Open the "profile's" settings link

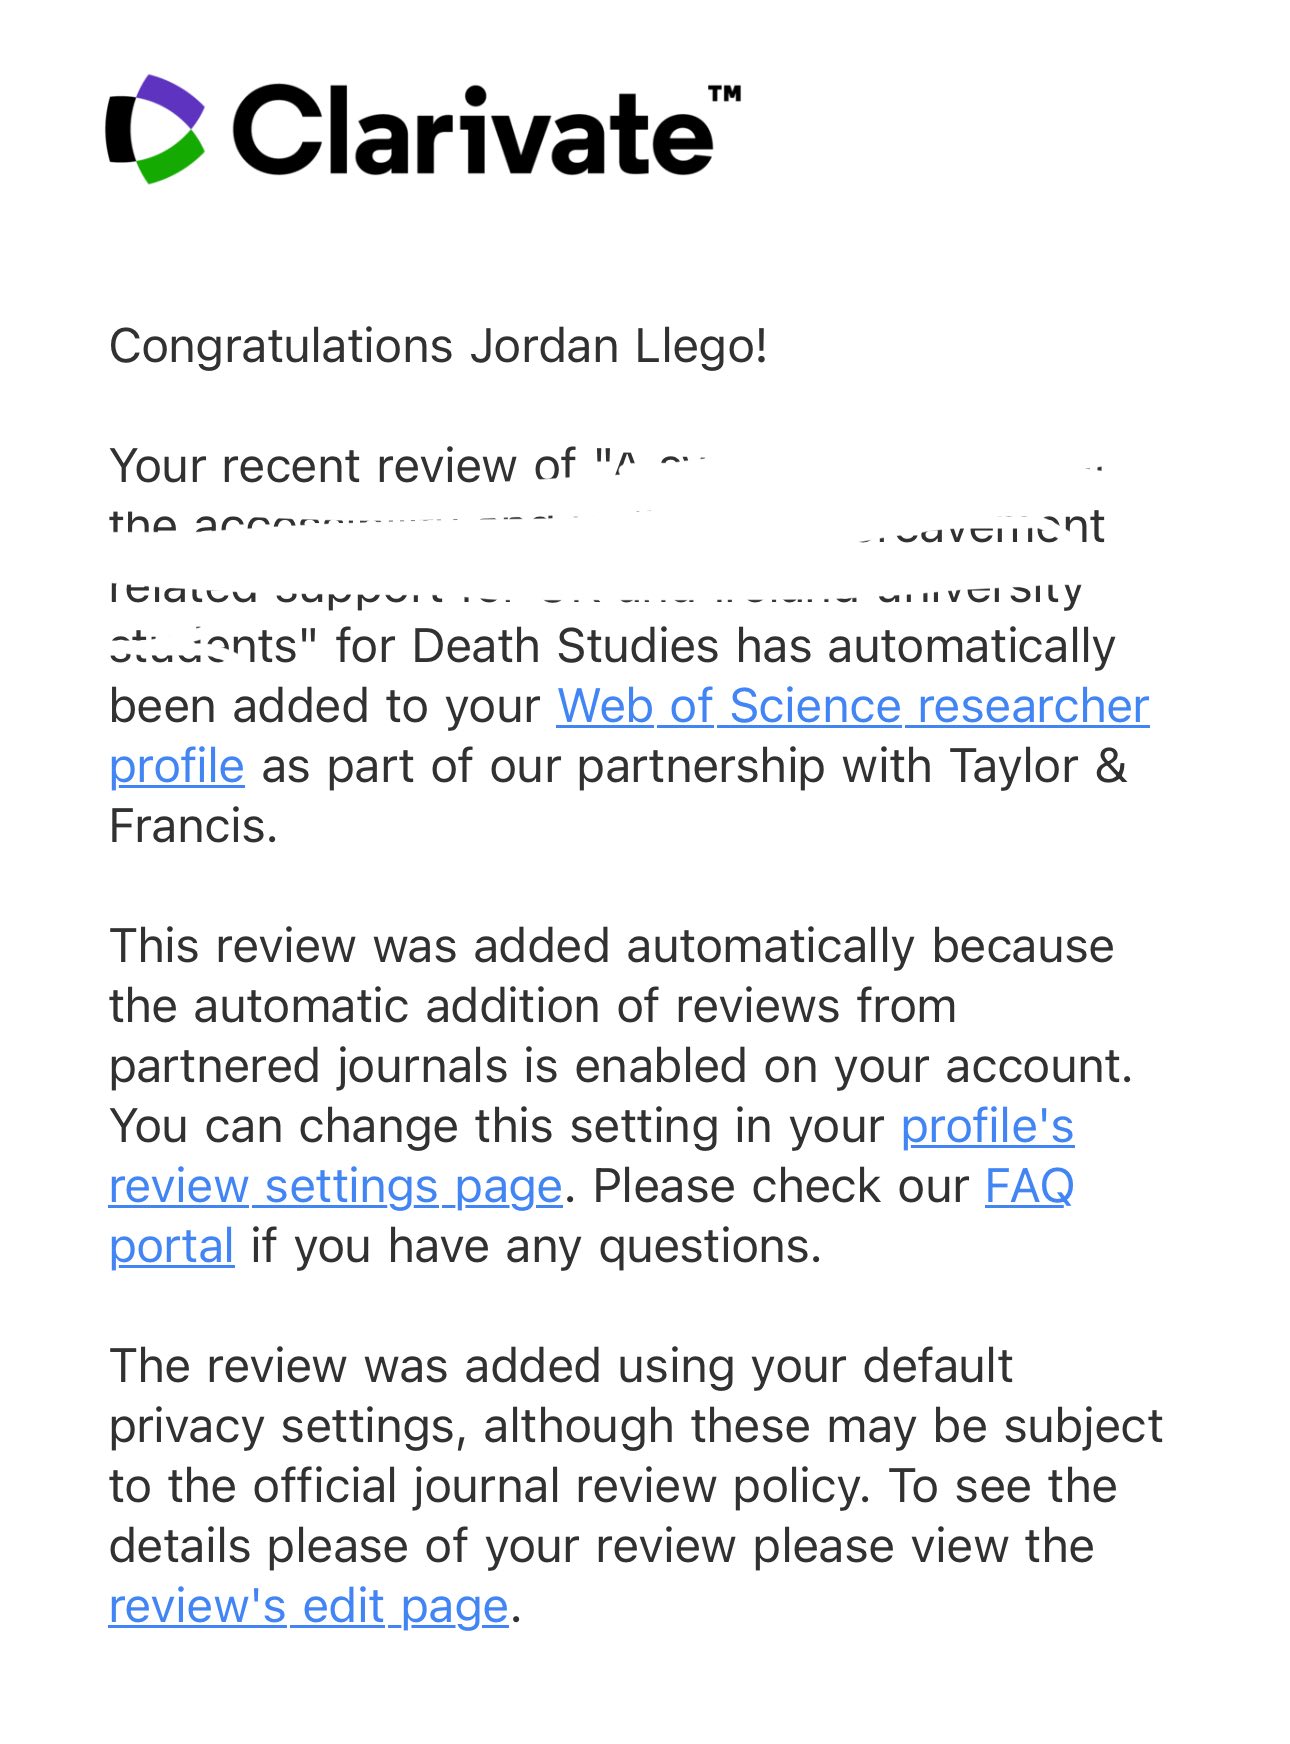click(x=987, y=1126)
